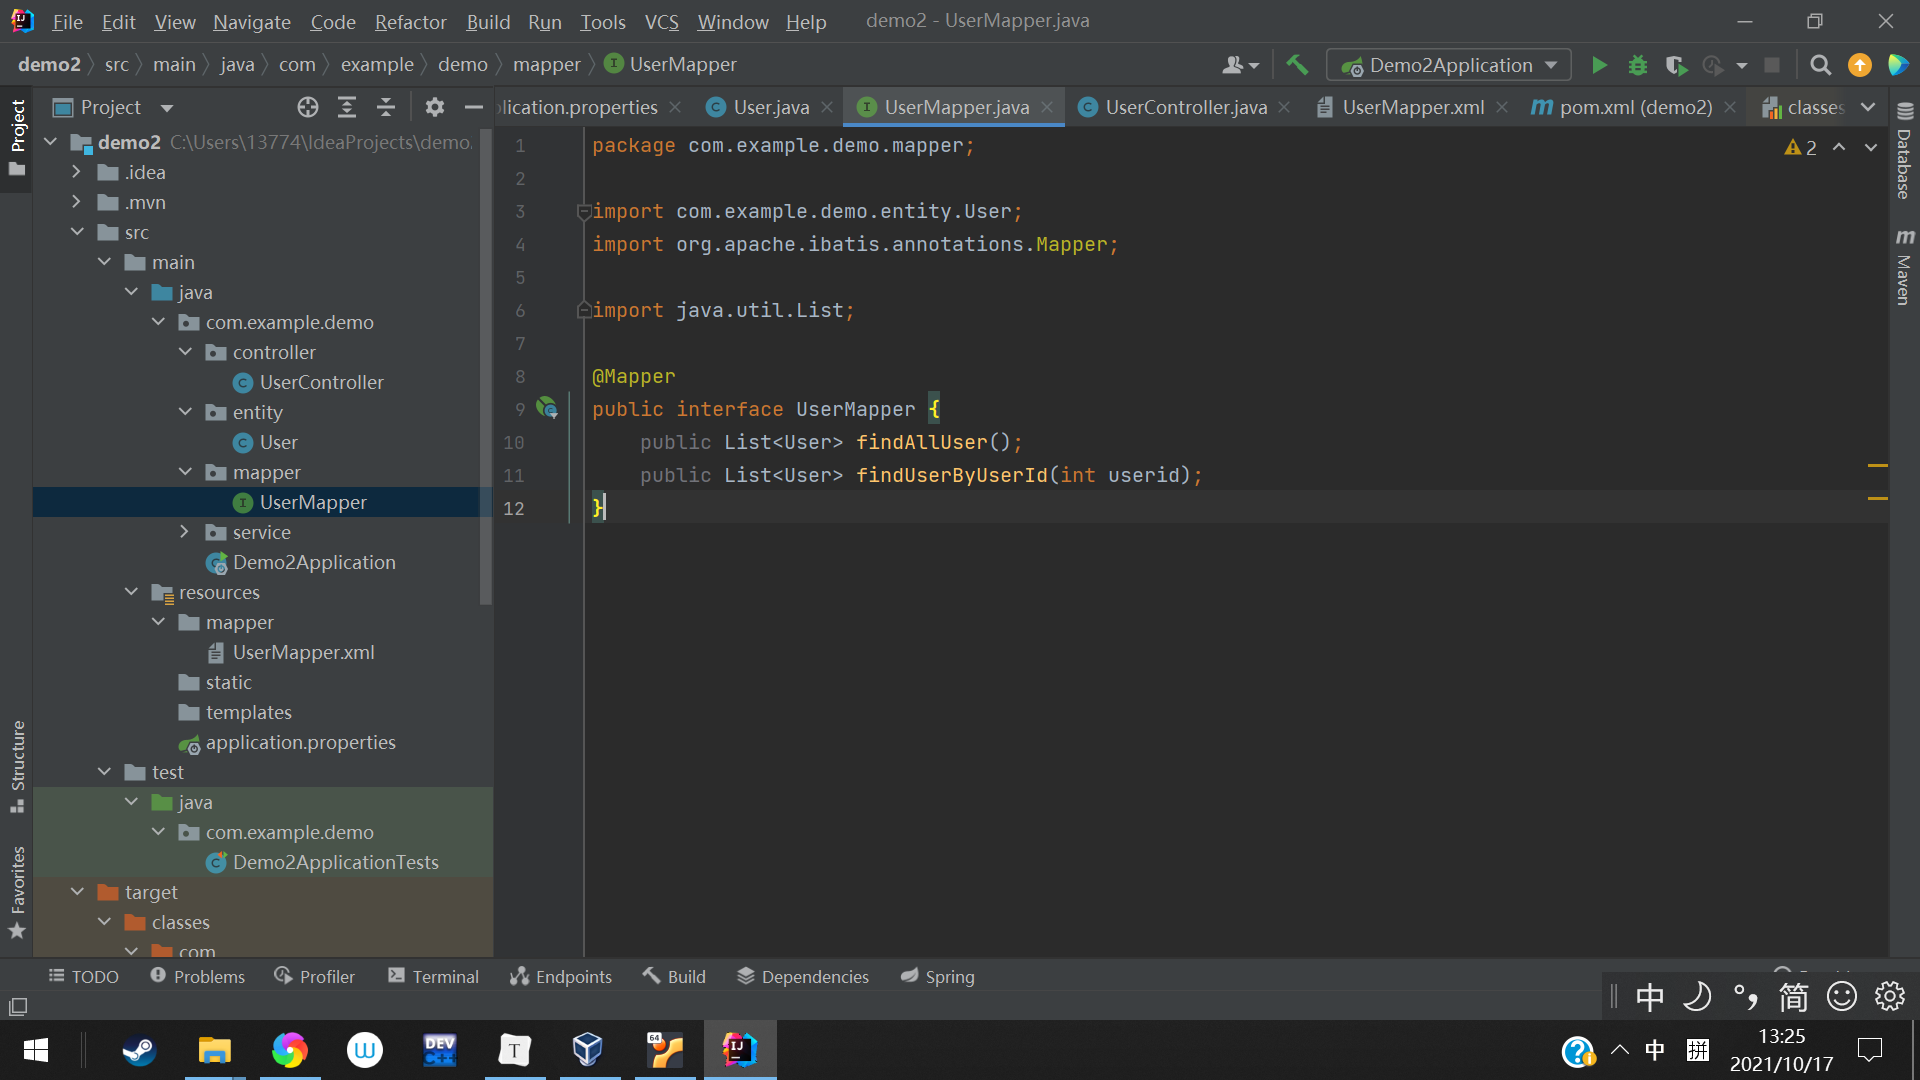Collapse the demo2 root tree node
This screenshot has width=1920, height=1080.
51,142
